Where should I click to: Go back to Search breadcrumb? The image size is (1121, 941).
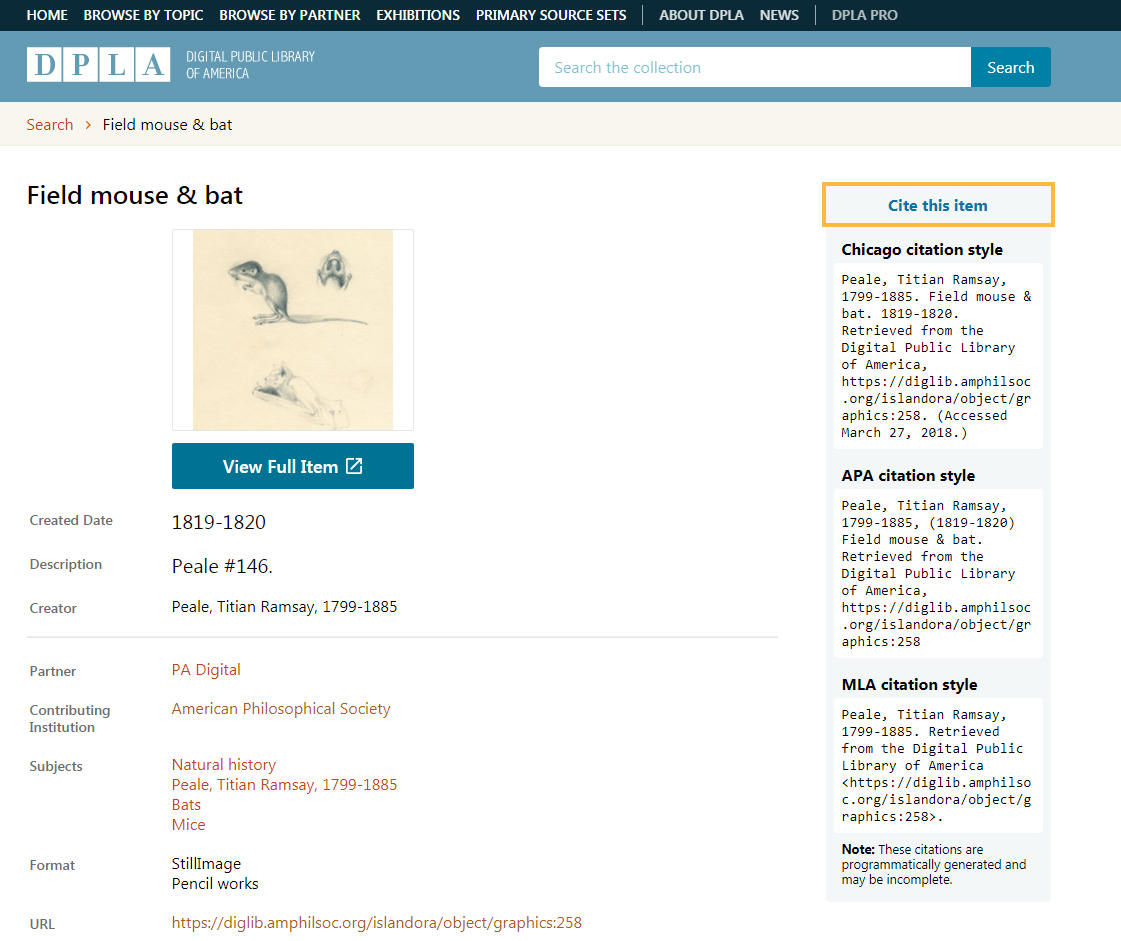point(50,124)
